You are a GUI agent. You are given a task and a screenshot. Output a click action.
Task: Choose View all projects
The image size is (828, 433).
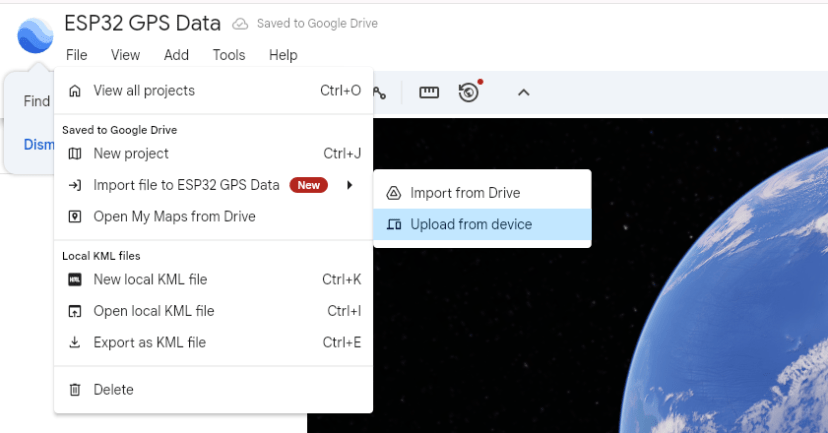(144, 91)
